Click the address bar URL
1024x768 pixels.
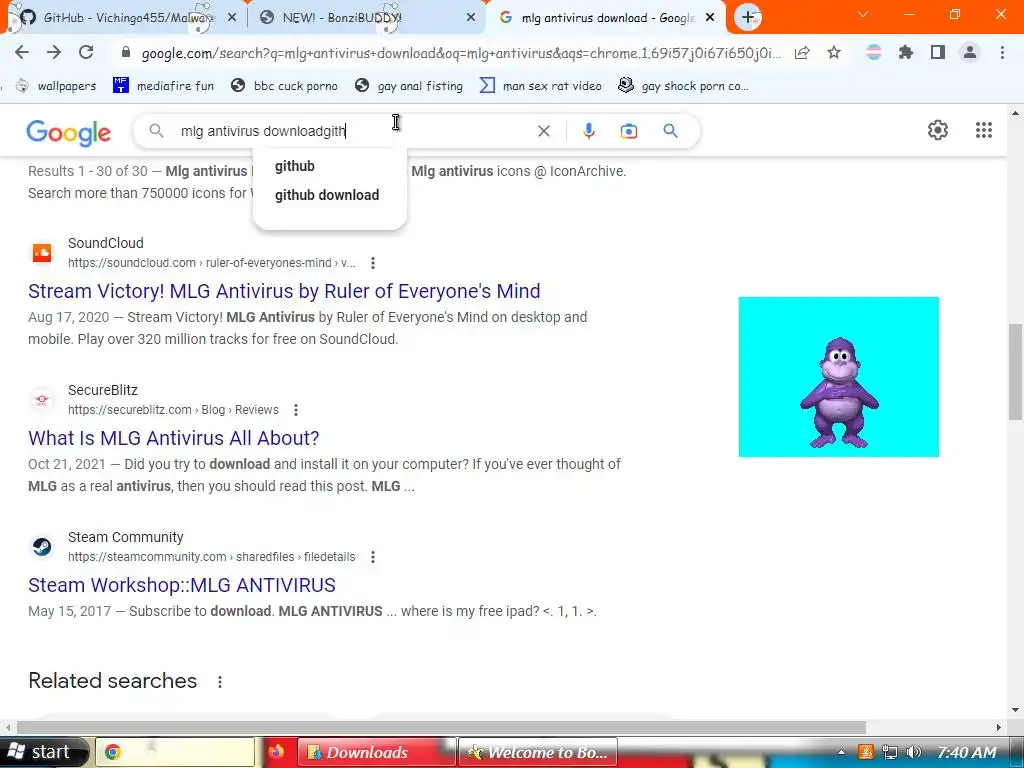click(x=461, y=53)
